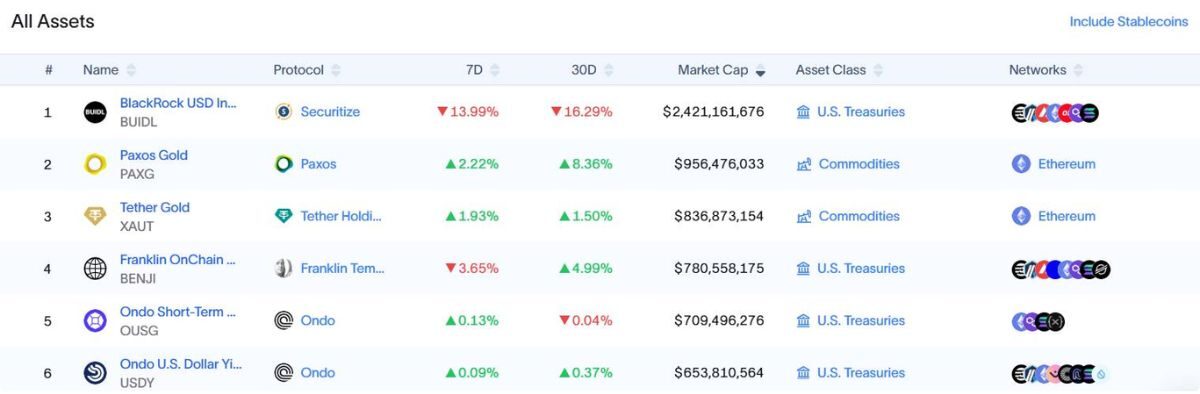Click the U.S. Treasuries bank icon in BUIDL row
The height and width of the screenshot is (394, 1200).
tap(803, 112)
